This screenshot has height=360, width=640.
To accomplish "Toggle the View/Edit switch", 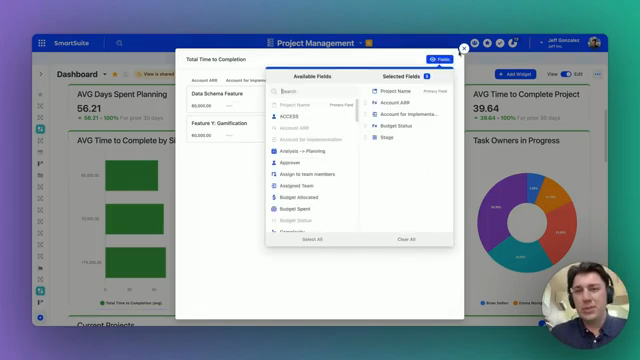I will click(566, 74).
